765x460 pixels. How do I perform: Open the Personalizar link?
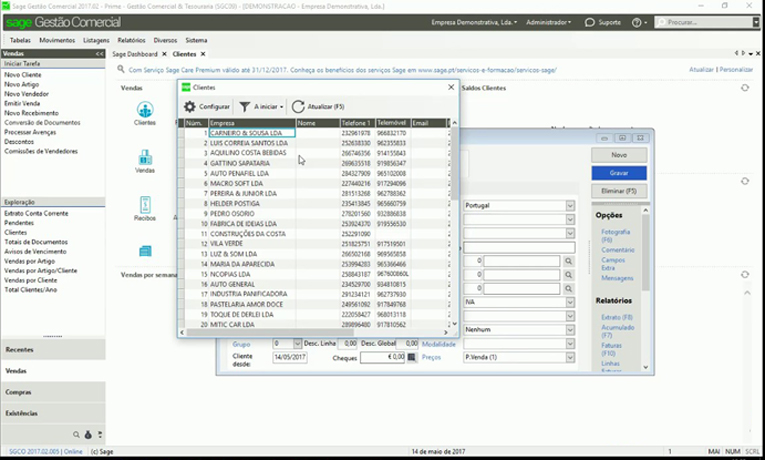(x=736, y=70)
